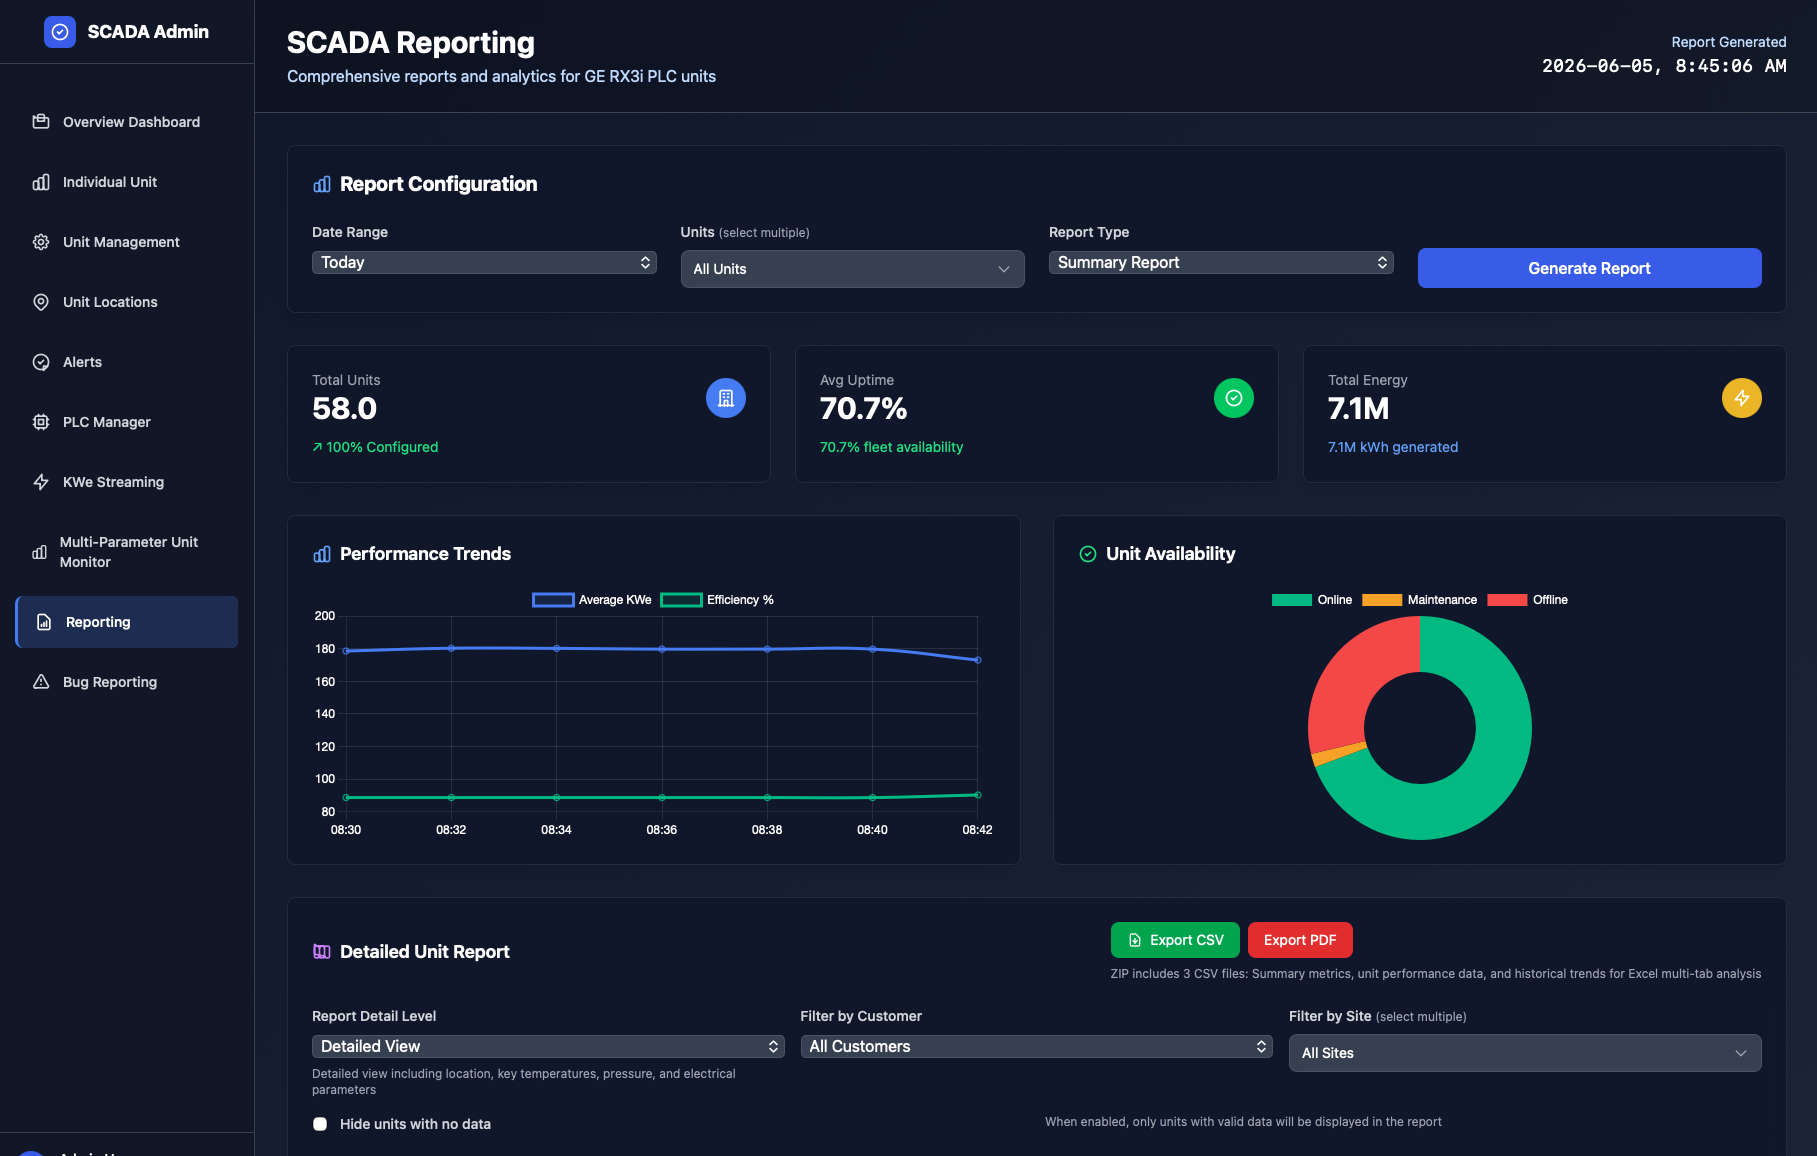Toggle the Average KWe legend series
Image resolution: width=1817 pixels, height=1156 pixels.
(x=592, y=600)
